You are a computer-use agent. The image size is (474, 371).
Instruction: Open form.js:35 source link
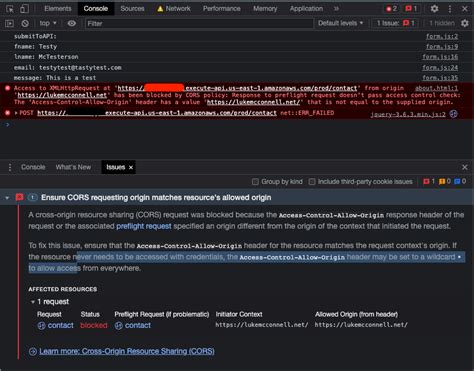(x=440, y=78)
